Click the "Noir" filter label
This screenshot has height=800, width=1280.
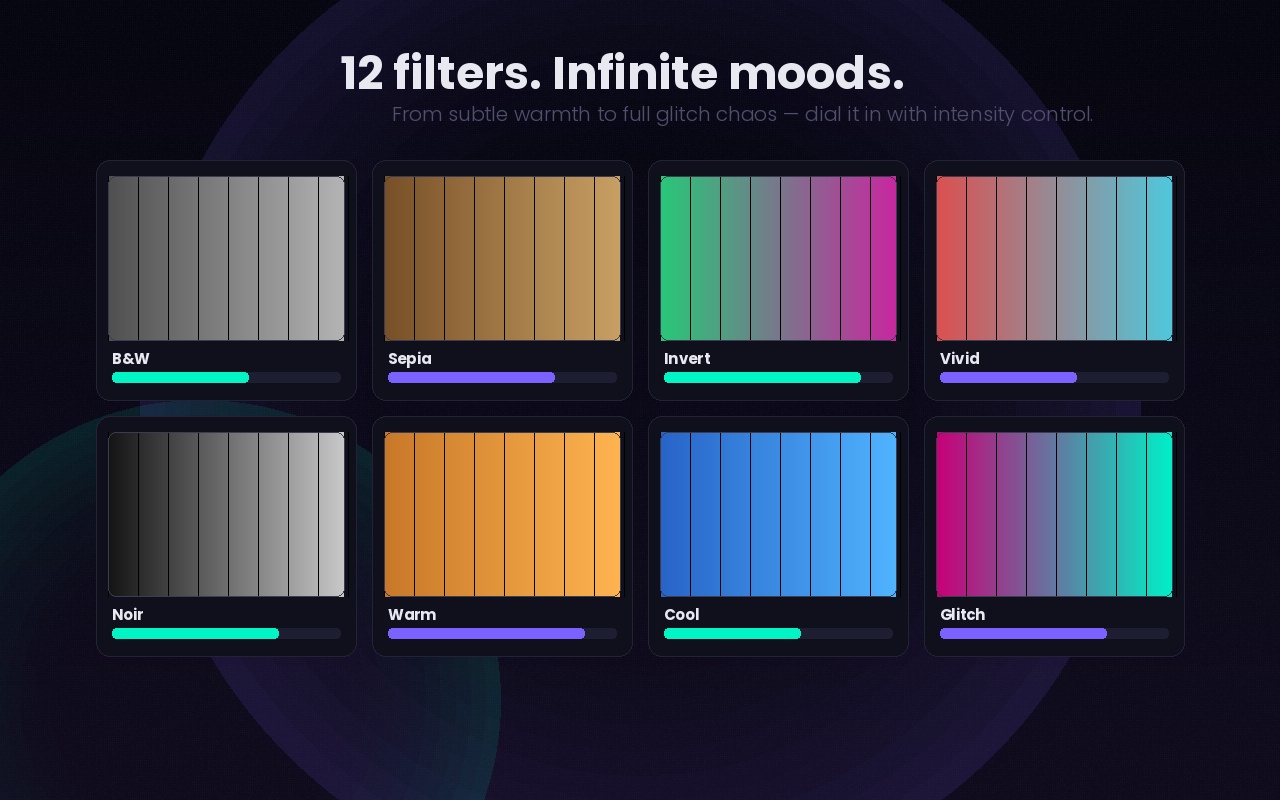tap(128, 615)
